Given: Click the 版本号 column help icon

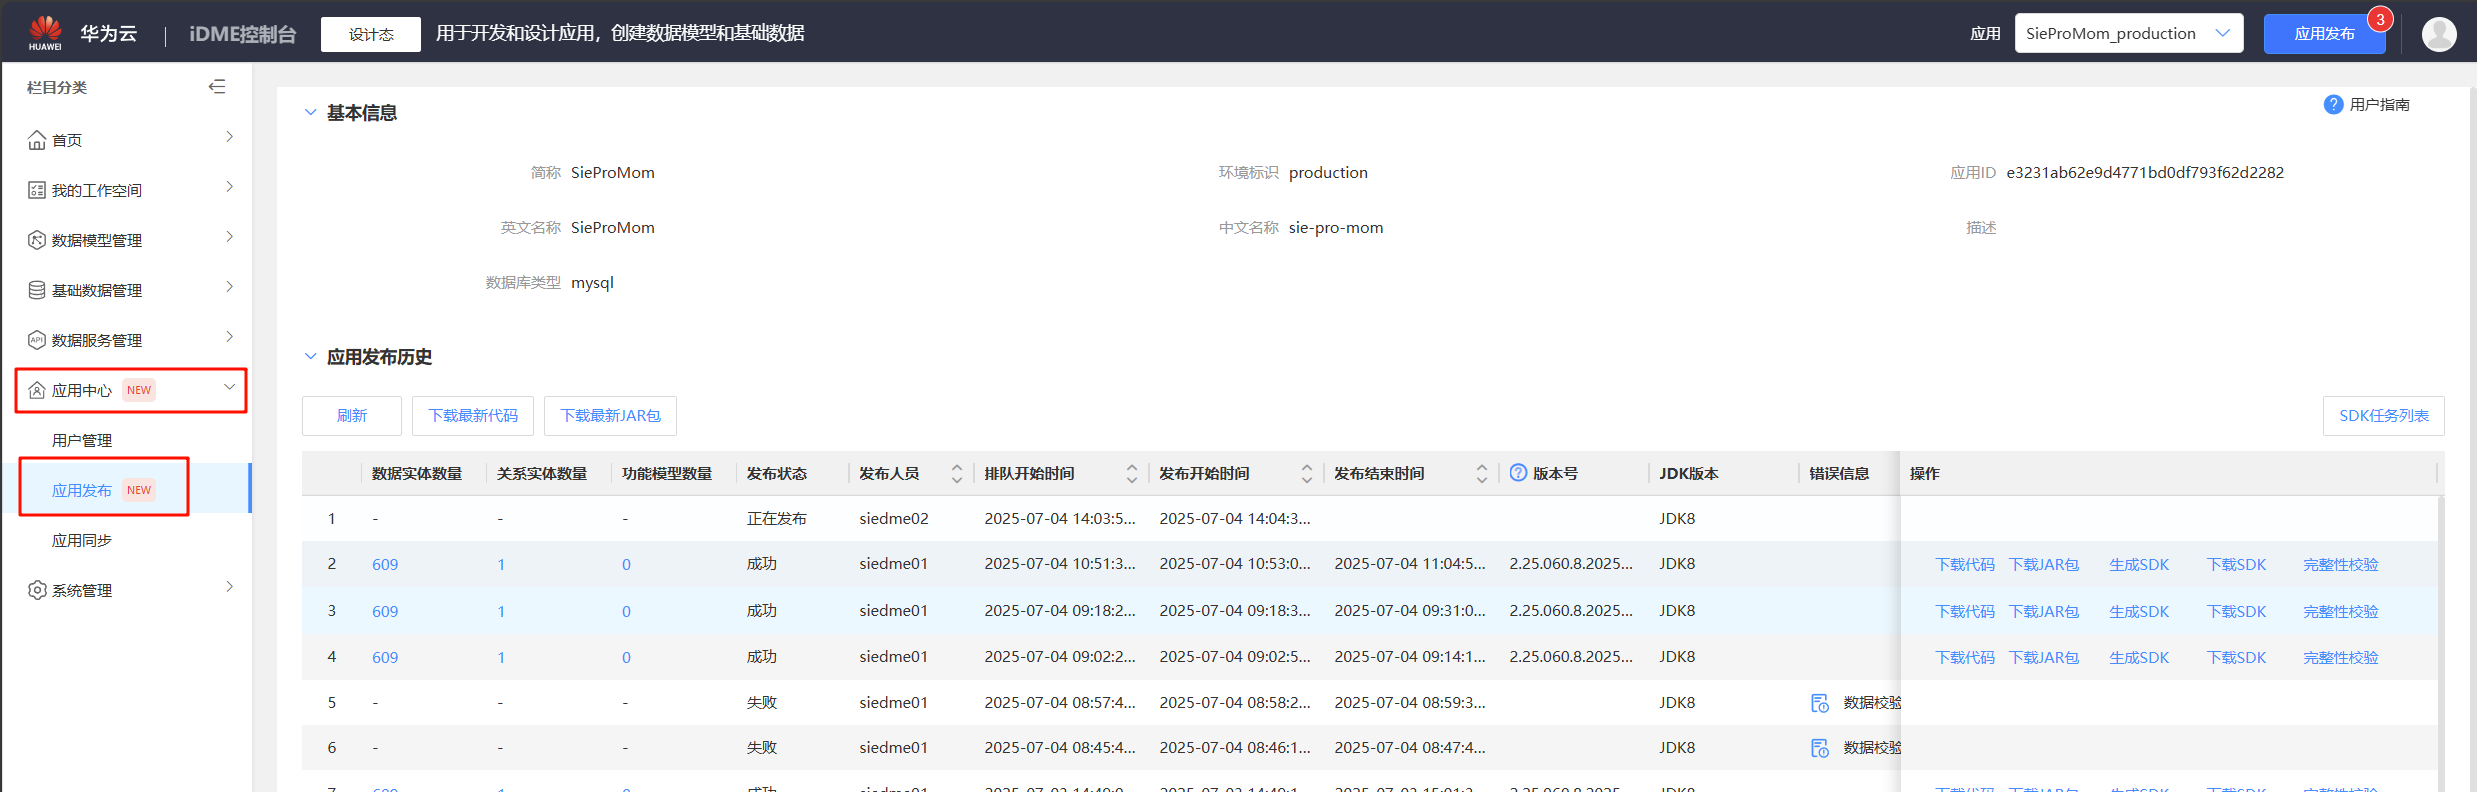Looking at the screenshot, I should pyautogui.click(x=1518, y=473).
